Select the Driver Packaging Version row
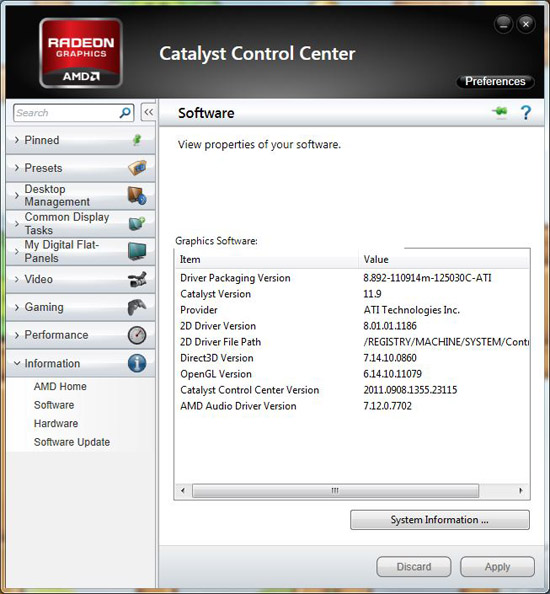Image resolution: width=550 pixels, height=594 pixels. [x=352, y=278]
